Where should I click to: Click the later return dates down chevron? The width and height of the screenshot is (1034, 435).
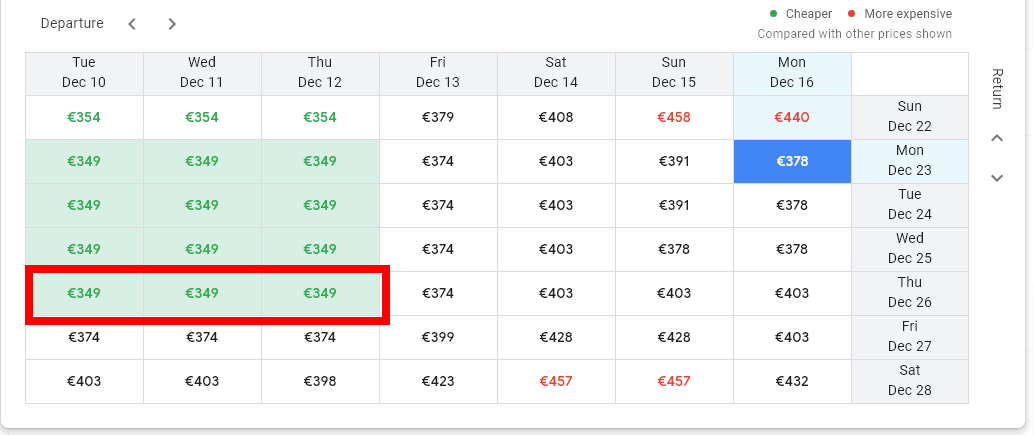[x=996, y=178]
